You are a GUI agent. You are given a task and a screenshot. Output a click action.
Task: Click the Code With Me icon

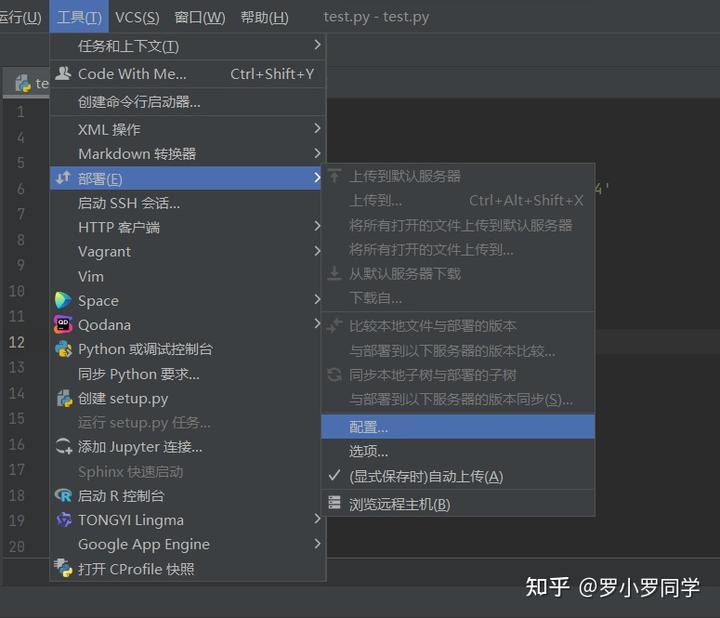(x=63, y=73)
